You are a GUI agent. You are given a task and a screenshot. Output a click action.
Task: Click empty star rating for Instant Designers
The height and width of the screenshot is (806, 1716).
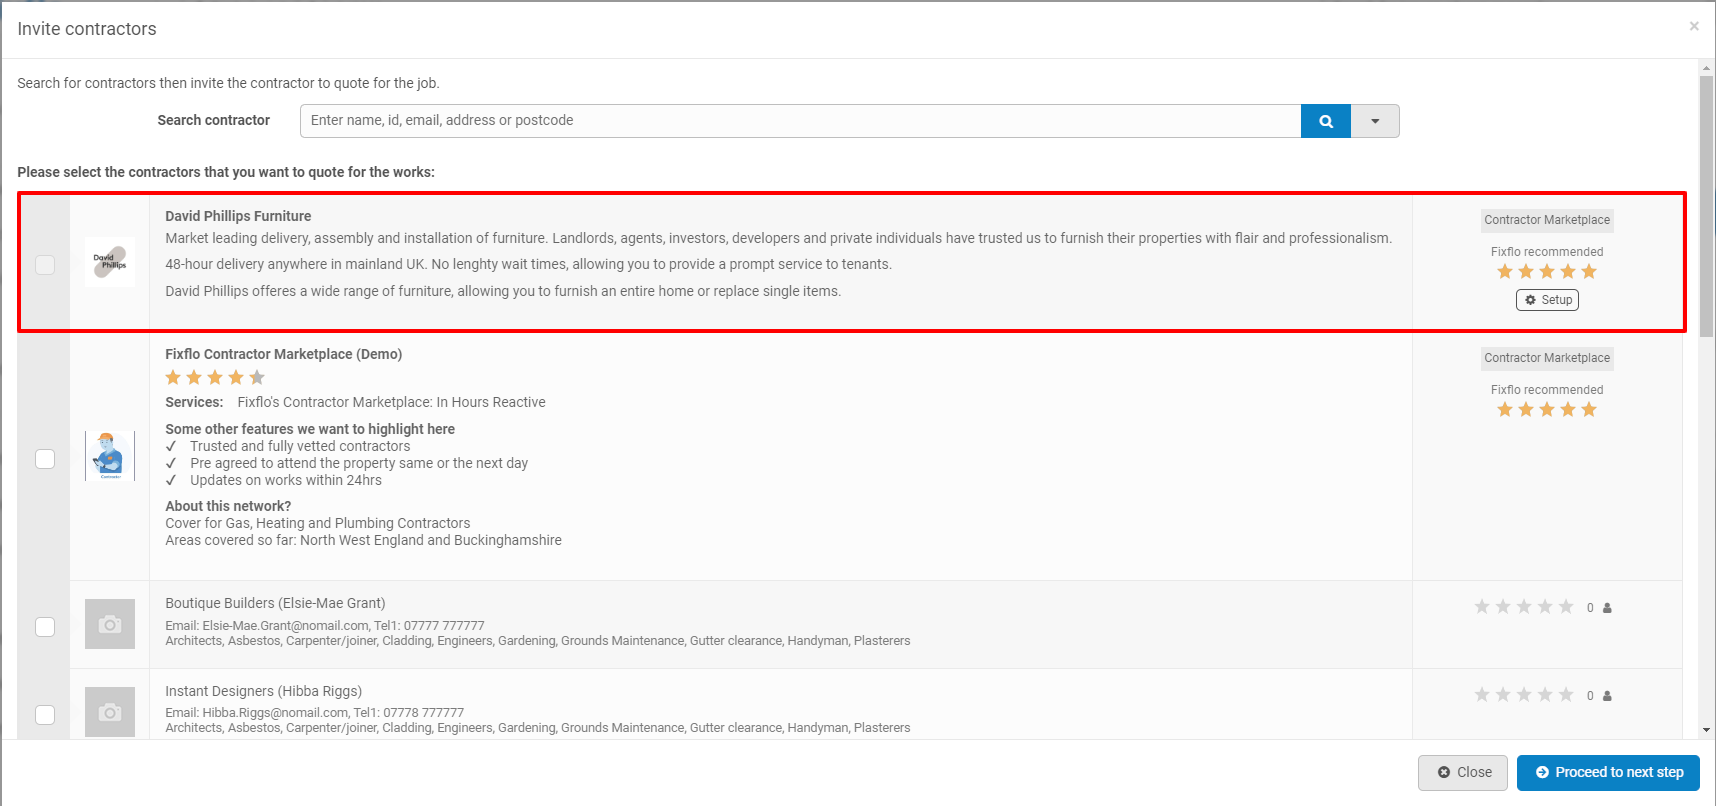1524,695
